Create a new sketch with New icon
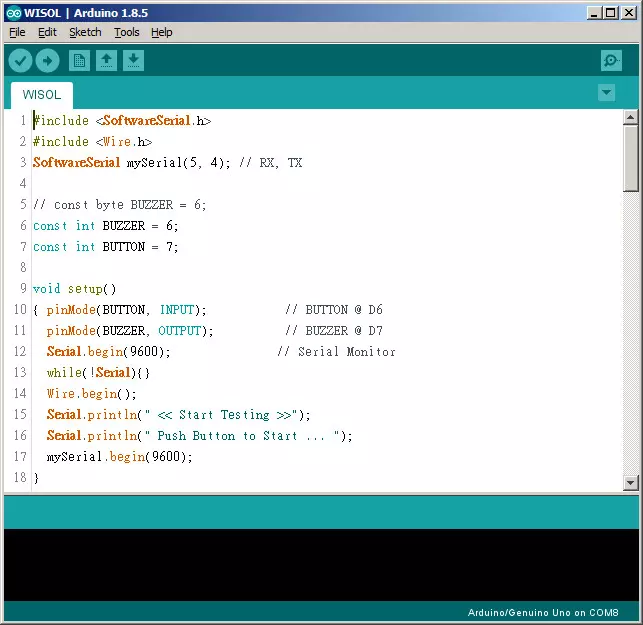The height and width of the screenshot is (625, 643). 79,61
